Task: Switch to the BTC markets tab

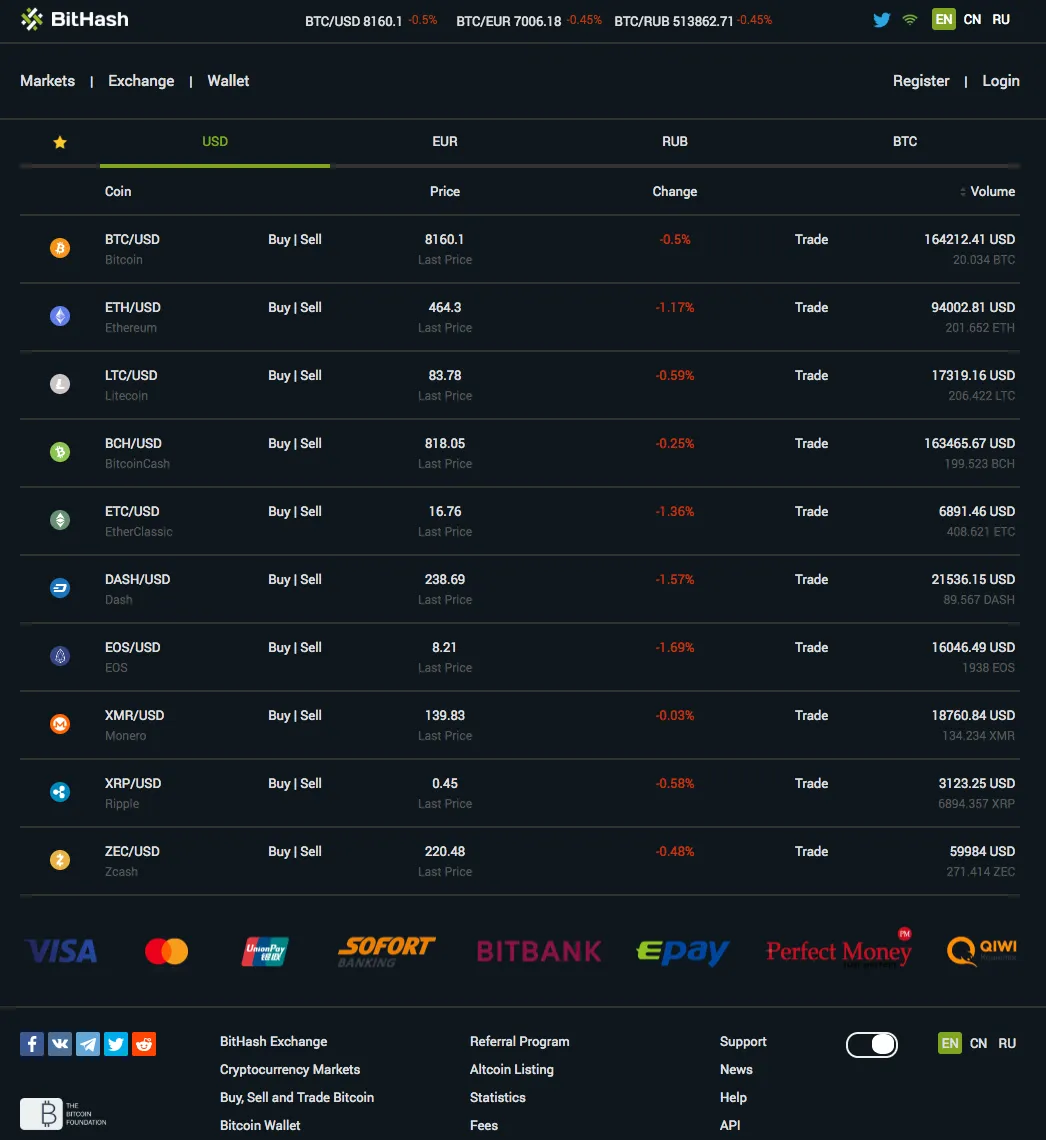Action: [905, 142]
